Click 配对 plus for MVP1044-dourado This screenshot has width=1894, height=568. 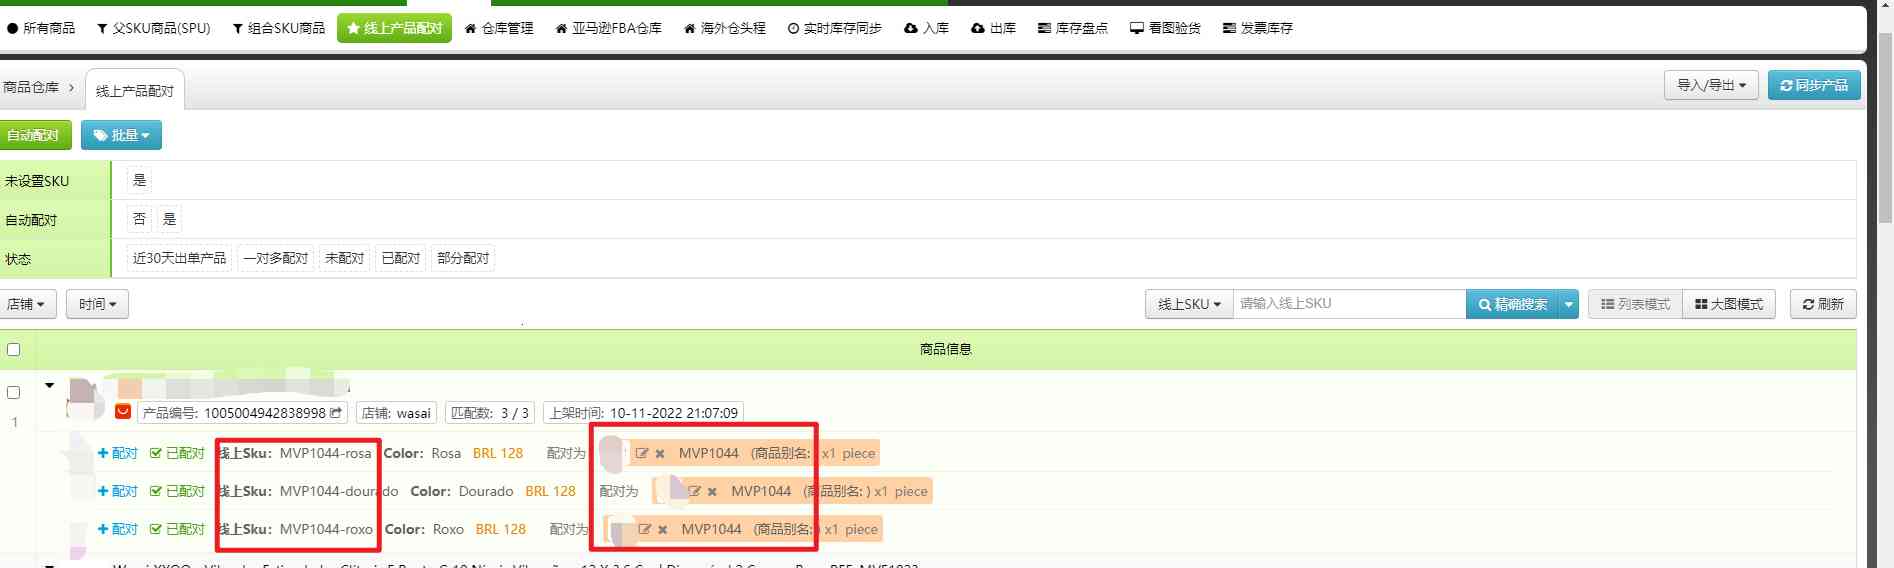[x=117, y=491]
